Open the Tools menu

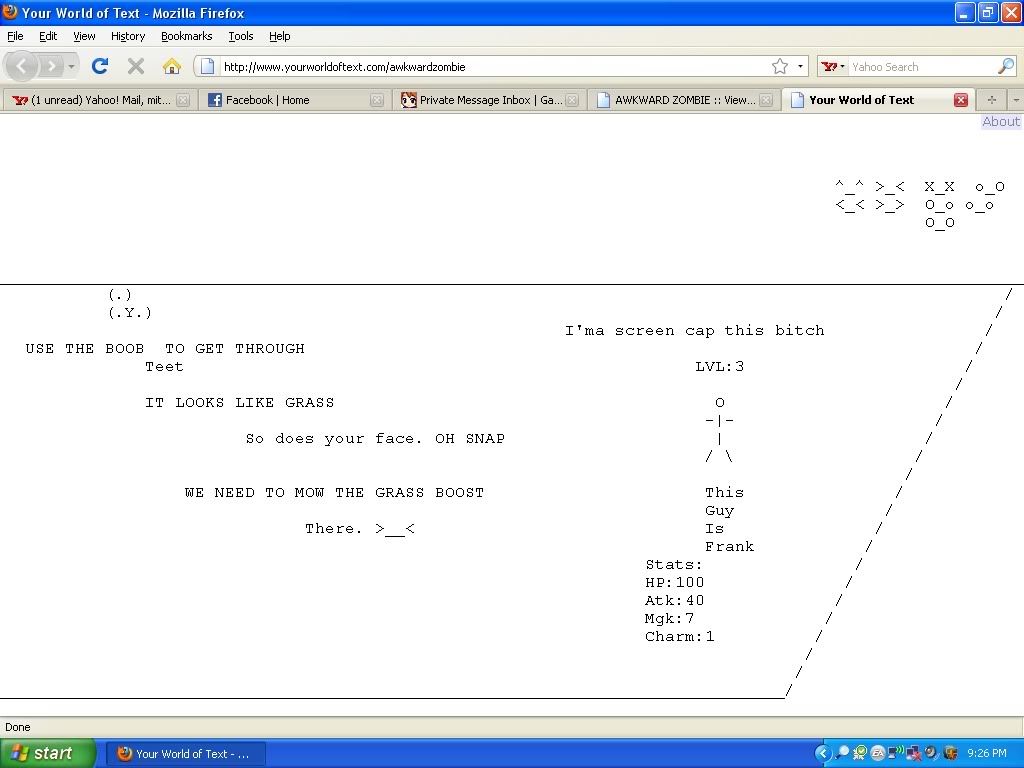click(x=241, y=36)
